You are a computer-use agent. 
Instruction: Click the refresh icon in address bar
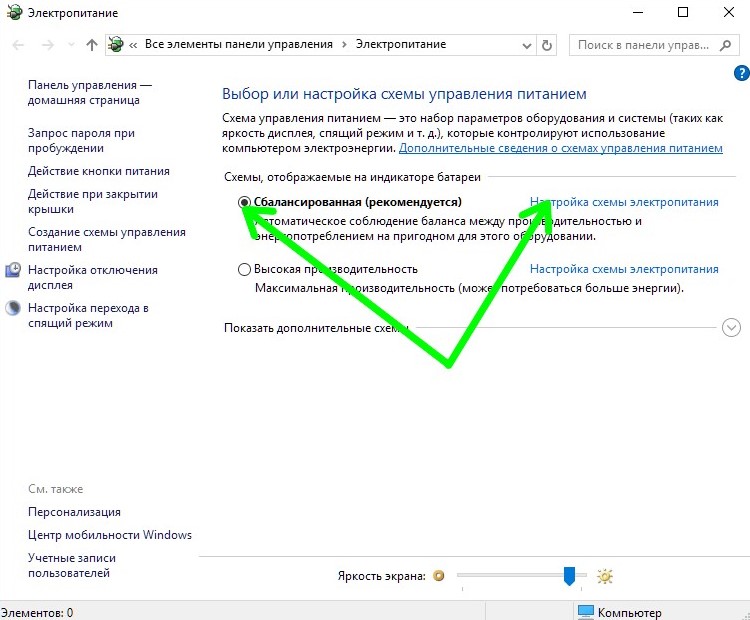tap(547, 45)
